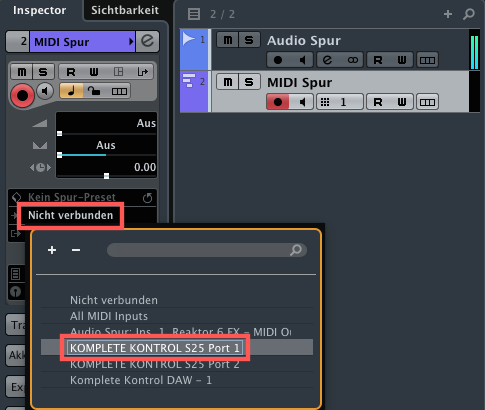Switch to the Sichtbarkeit tab
Viewport: 485px width, 410px height.
(125, 10)
